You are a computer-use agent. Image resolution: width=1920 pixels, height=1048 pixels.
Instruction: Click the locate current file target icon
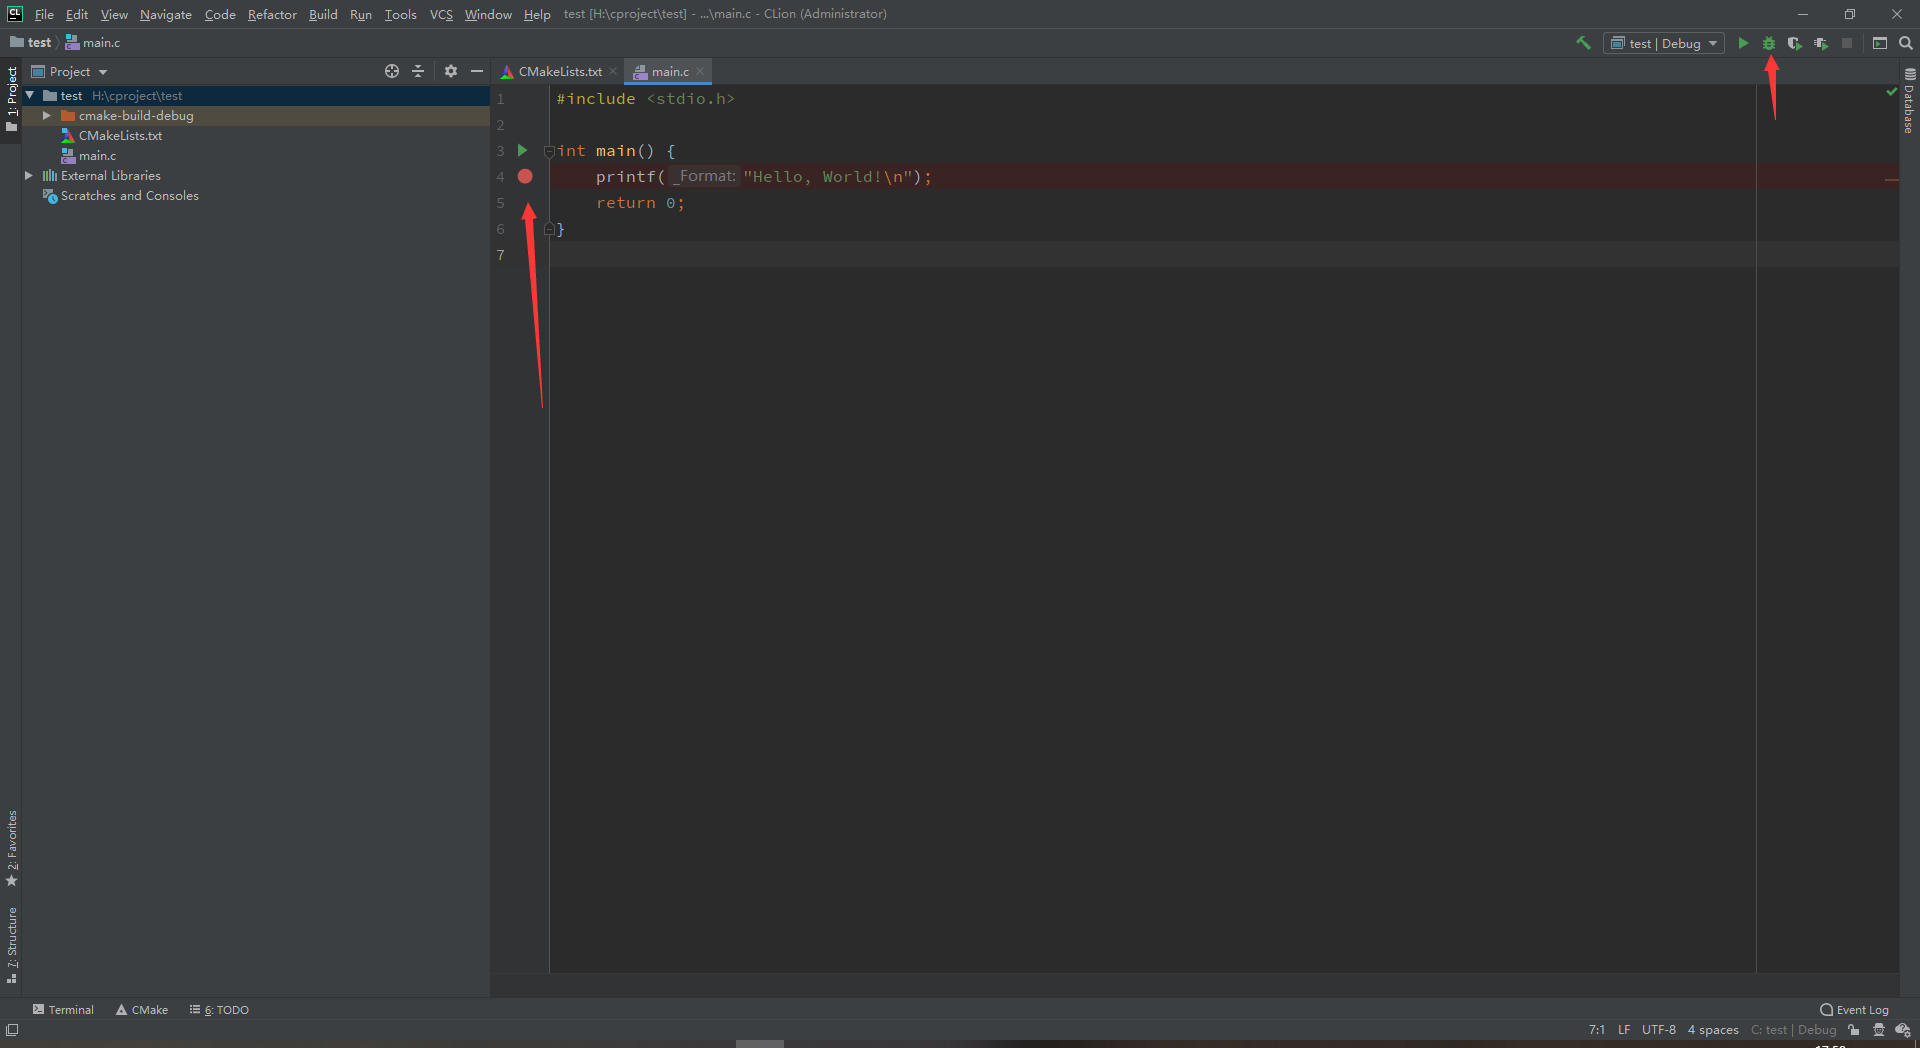392,71
